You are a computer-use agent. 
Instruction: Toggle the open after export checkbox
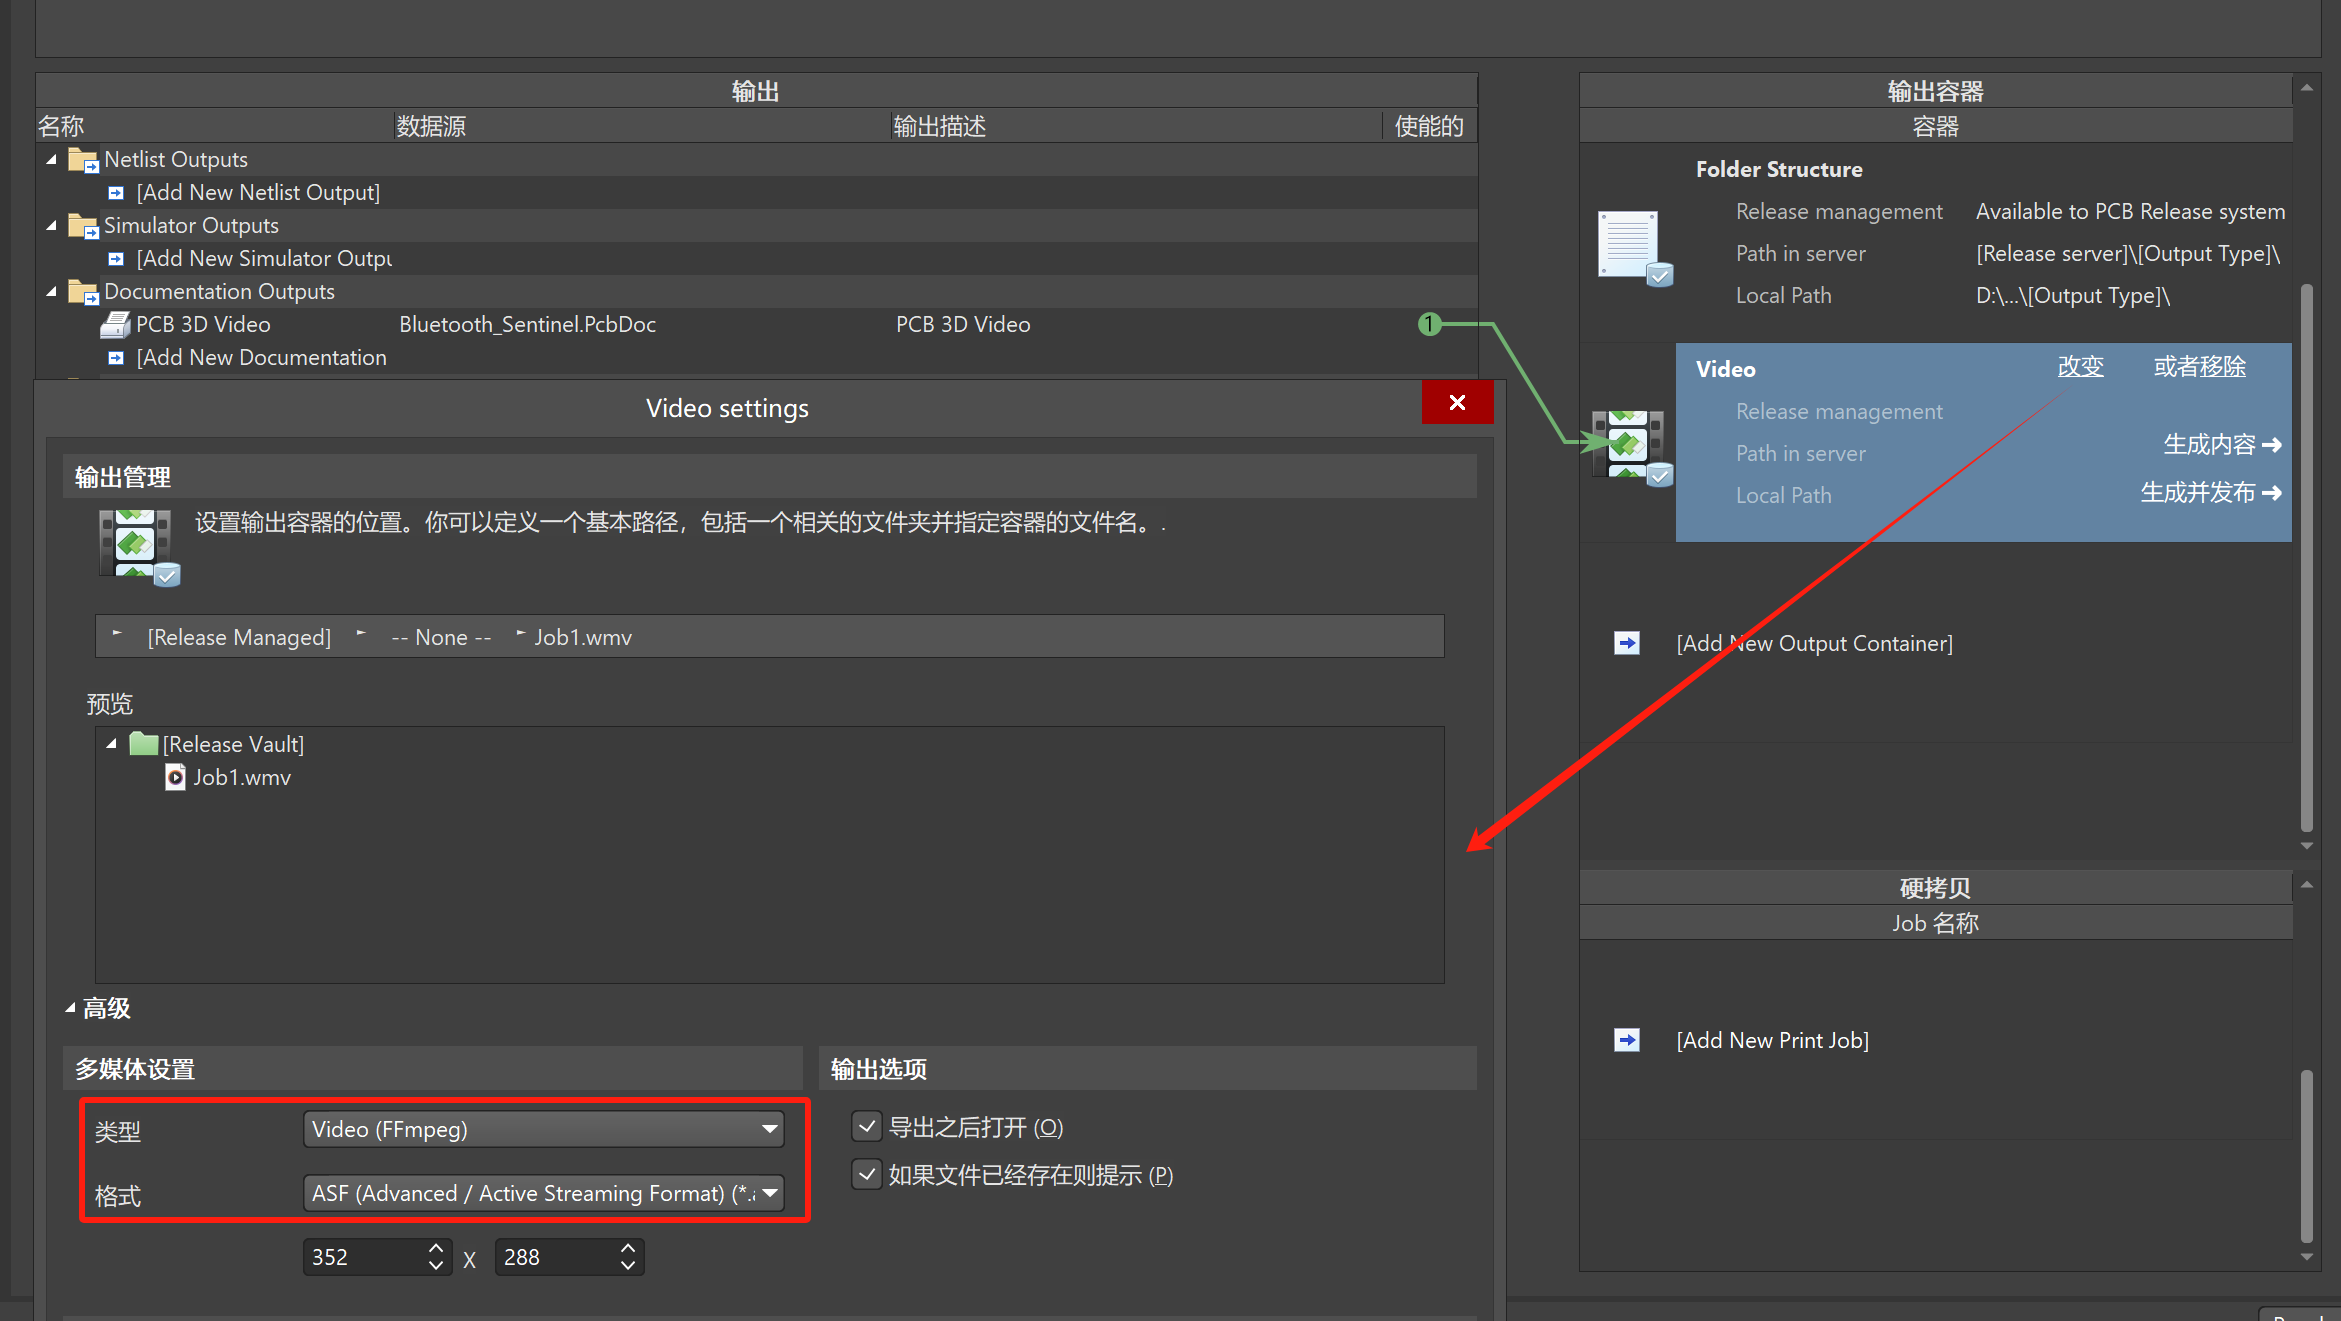coord(866,1127)
